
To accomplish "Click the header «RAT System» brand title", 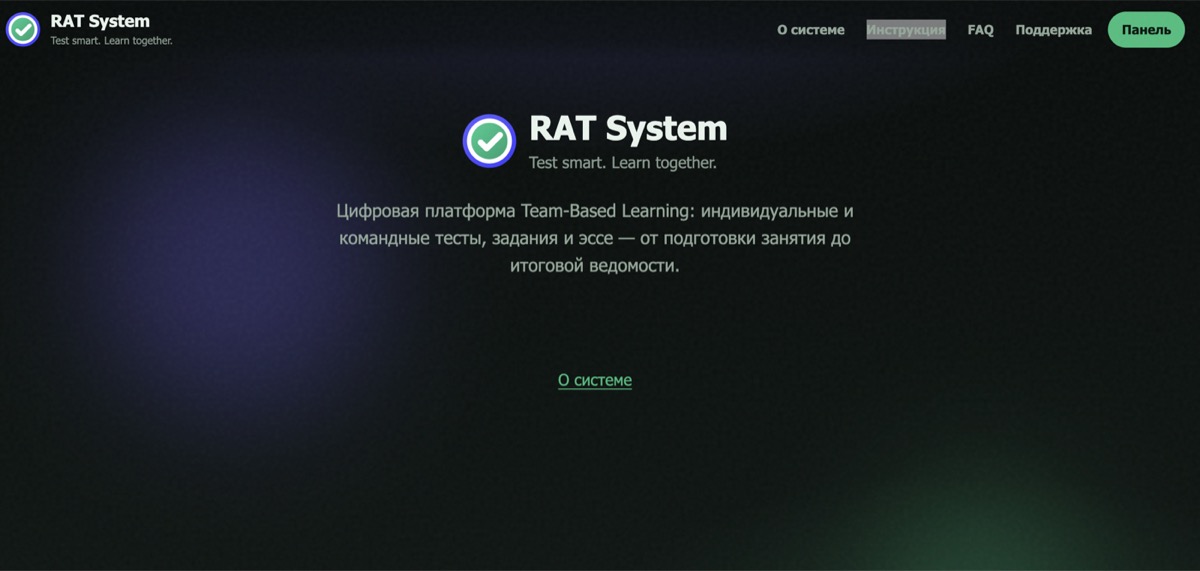I will [x=100, y=21].
